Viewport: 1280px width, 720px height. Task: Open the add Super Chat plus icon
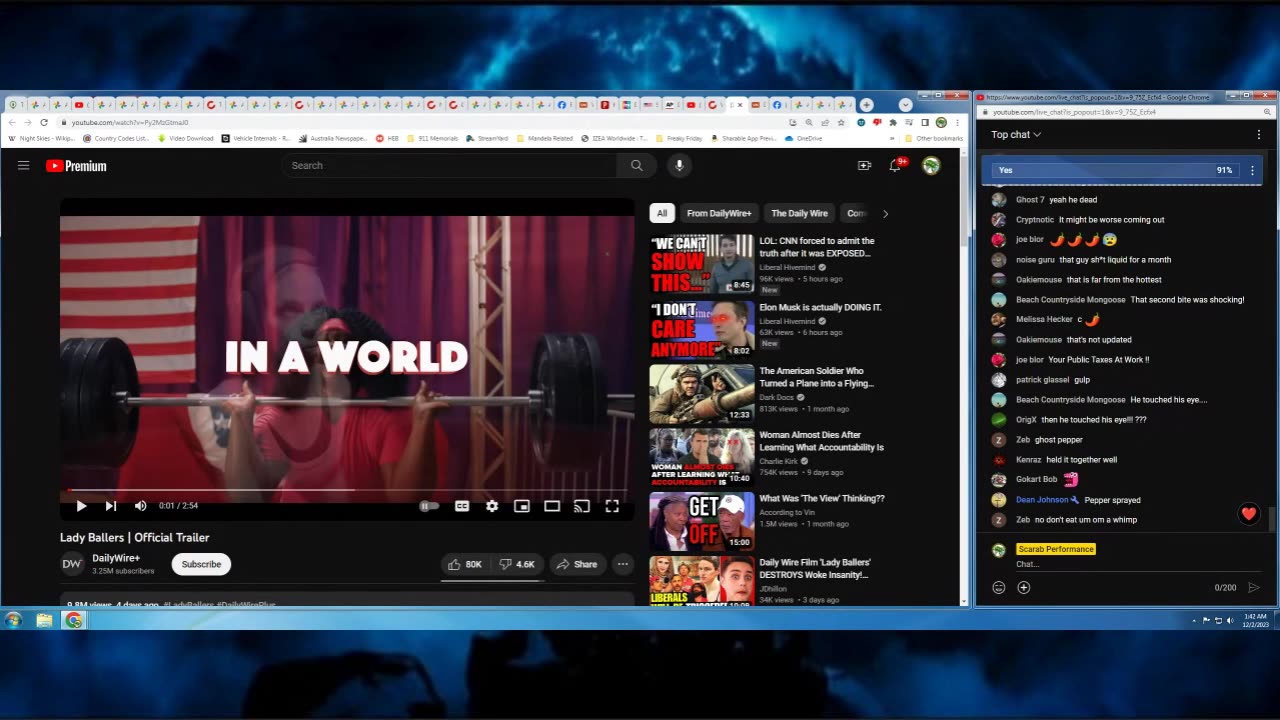(1023, 587)
